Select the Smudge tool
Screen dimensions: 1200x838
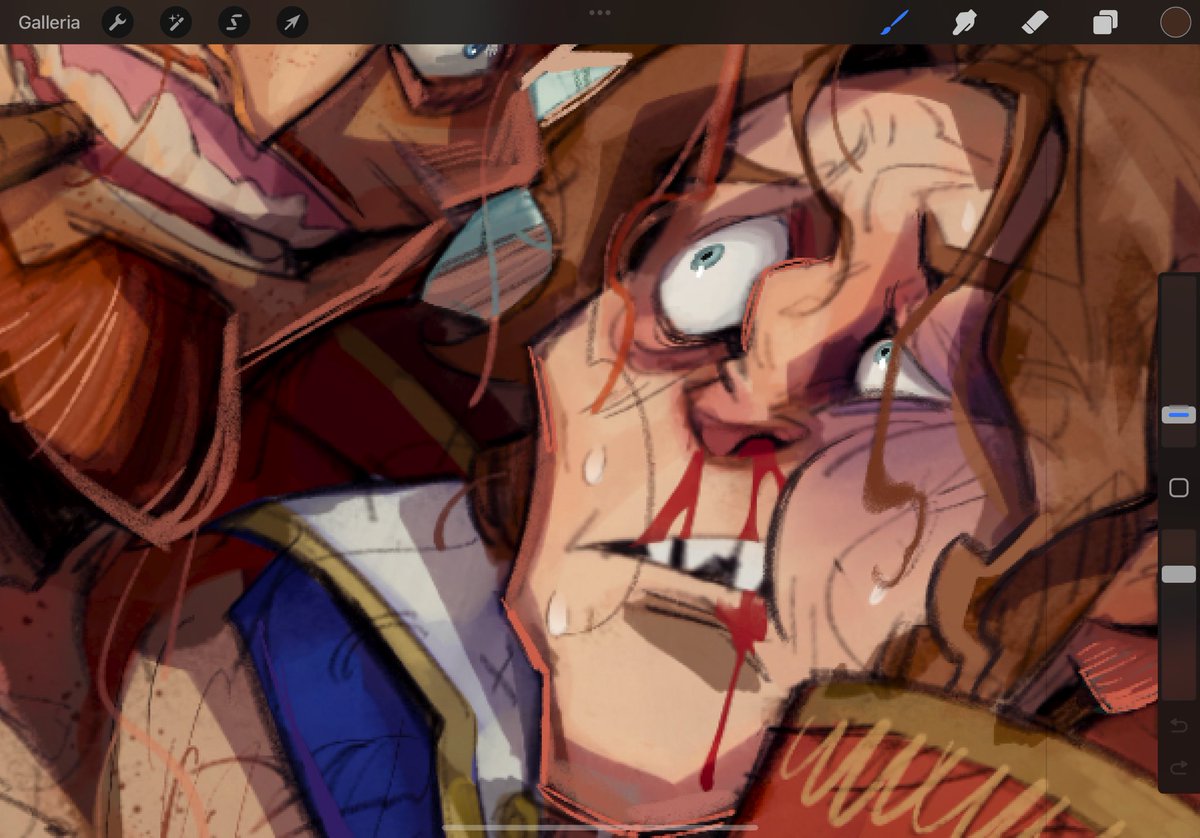click(x=964, y=22)
